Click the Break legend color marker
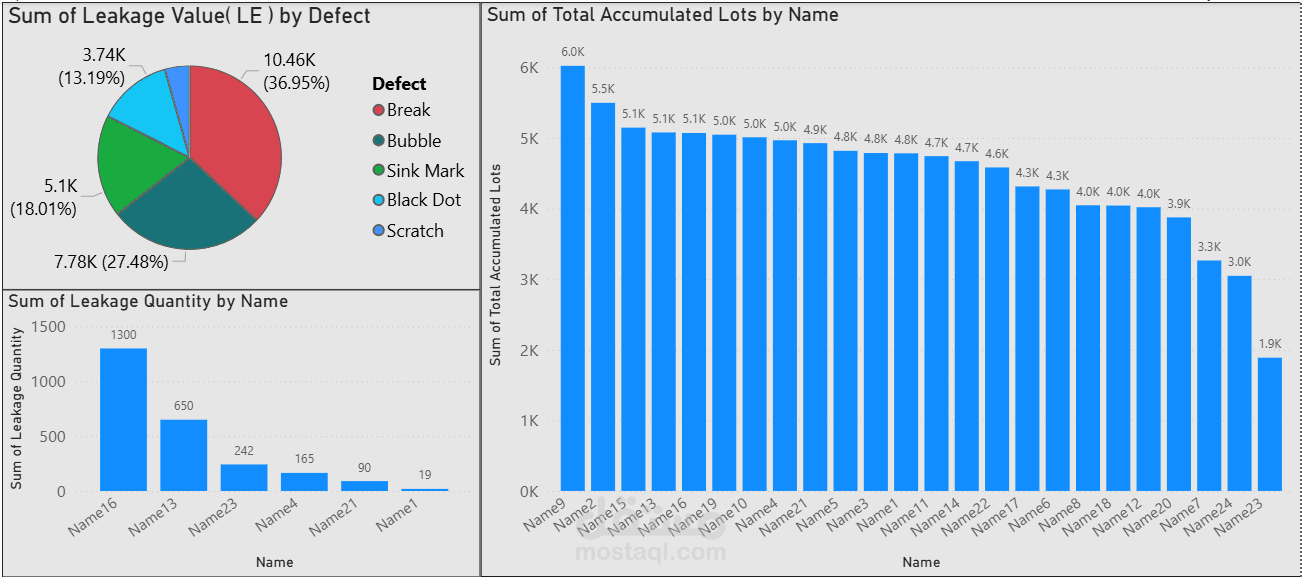 click(379, 110)
